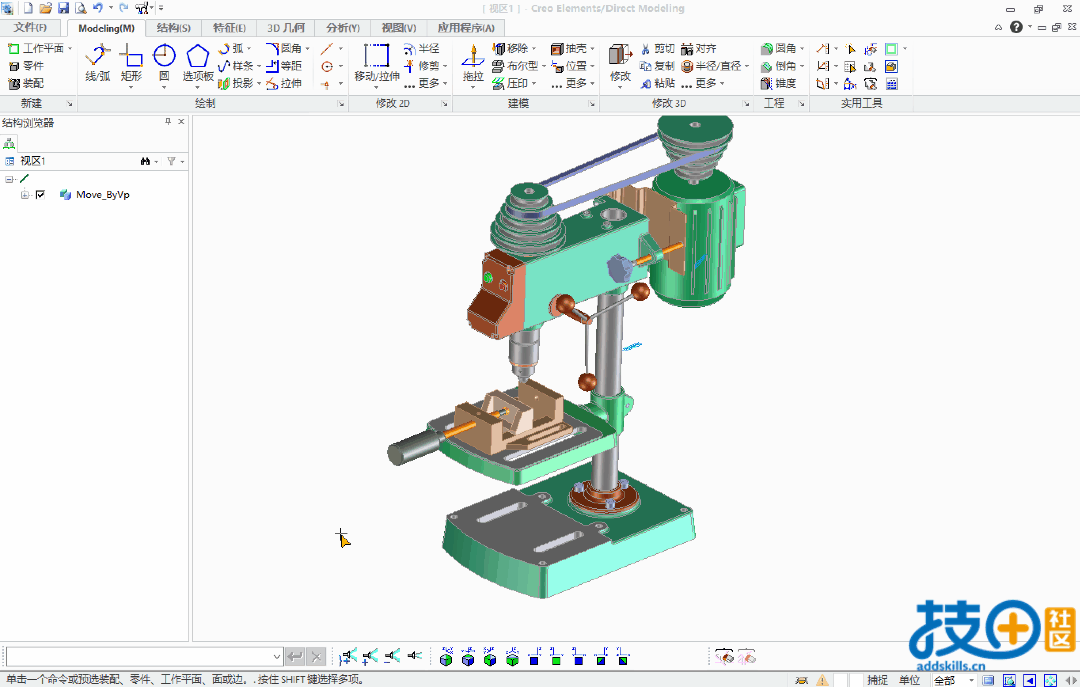Choose the 样条 spline tool

coord(236,66)
